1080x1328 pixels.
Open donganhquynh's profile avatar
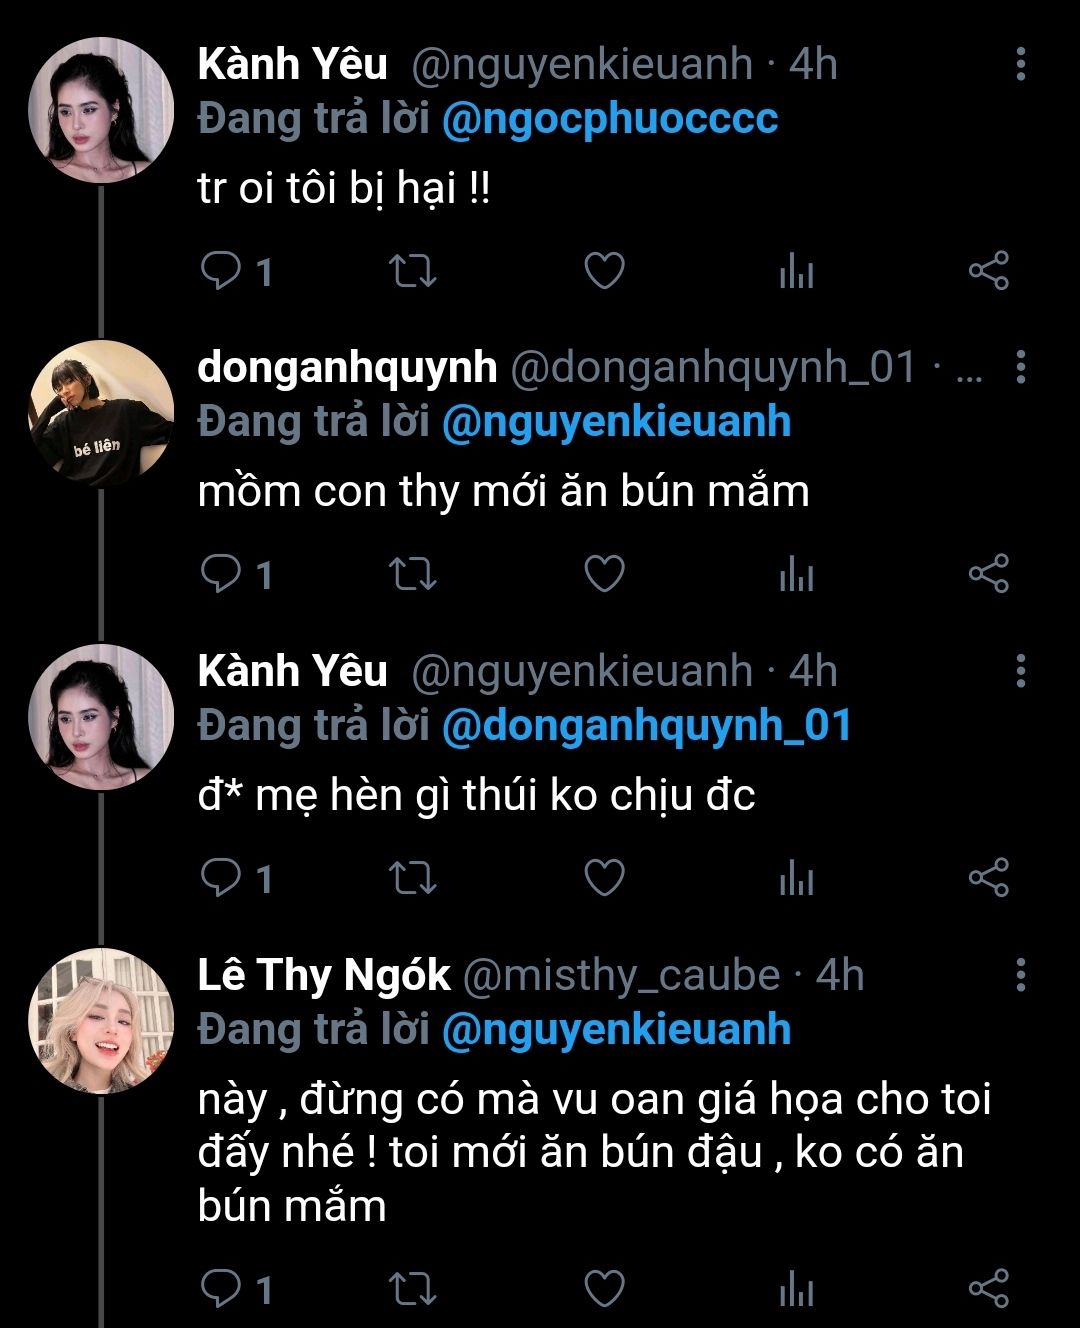101,413
